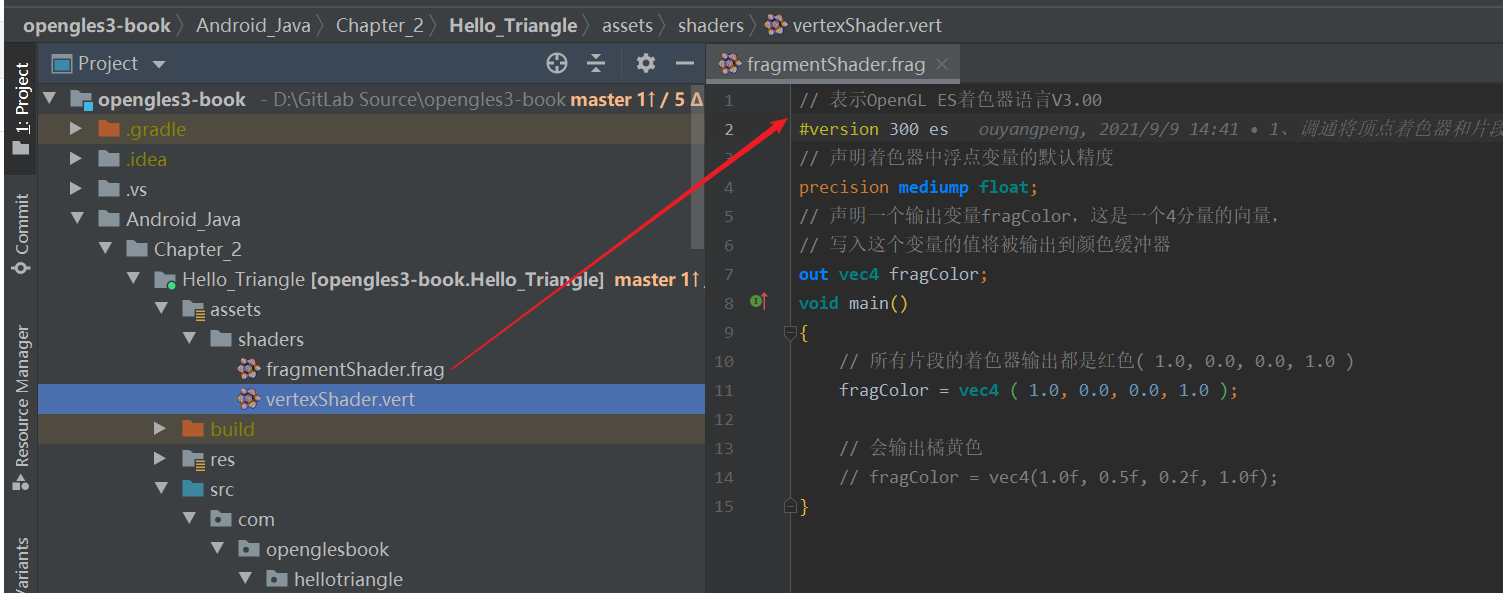Open Project panel settings via gear icon
Screen dimensions: 1503x593
(x=645, y=62)
